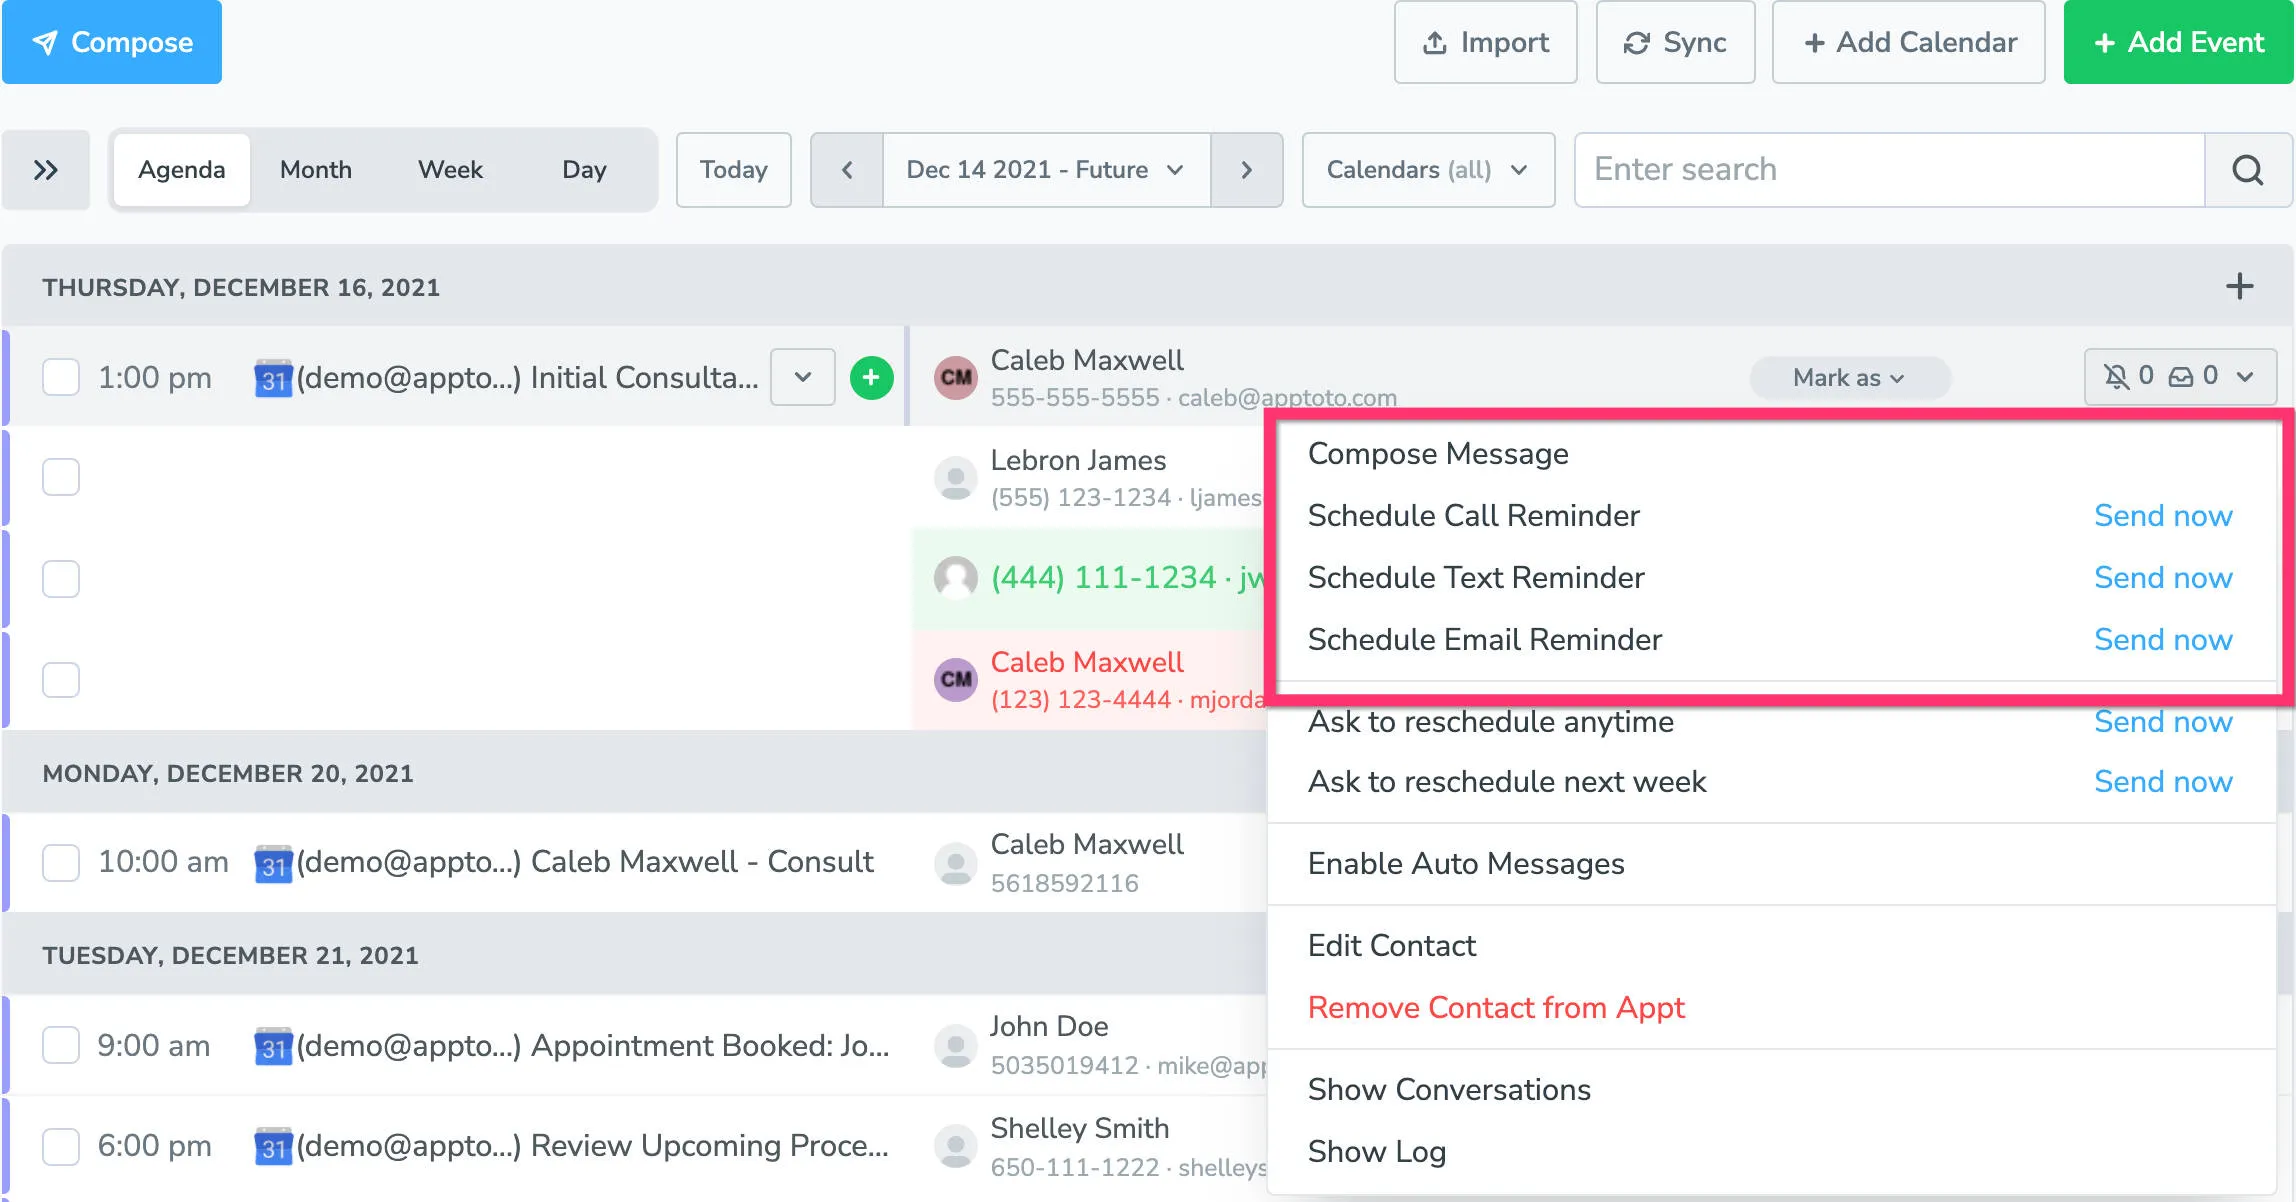Click the Compose send icon
Viewport: 2296px width, 1202px height.
point(45,42)
